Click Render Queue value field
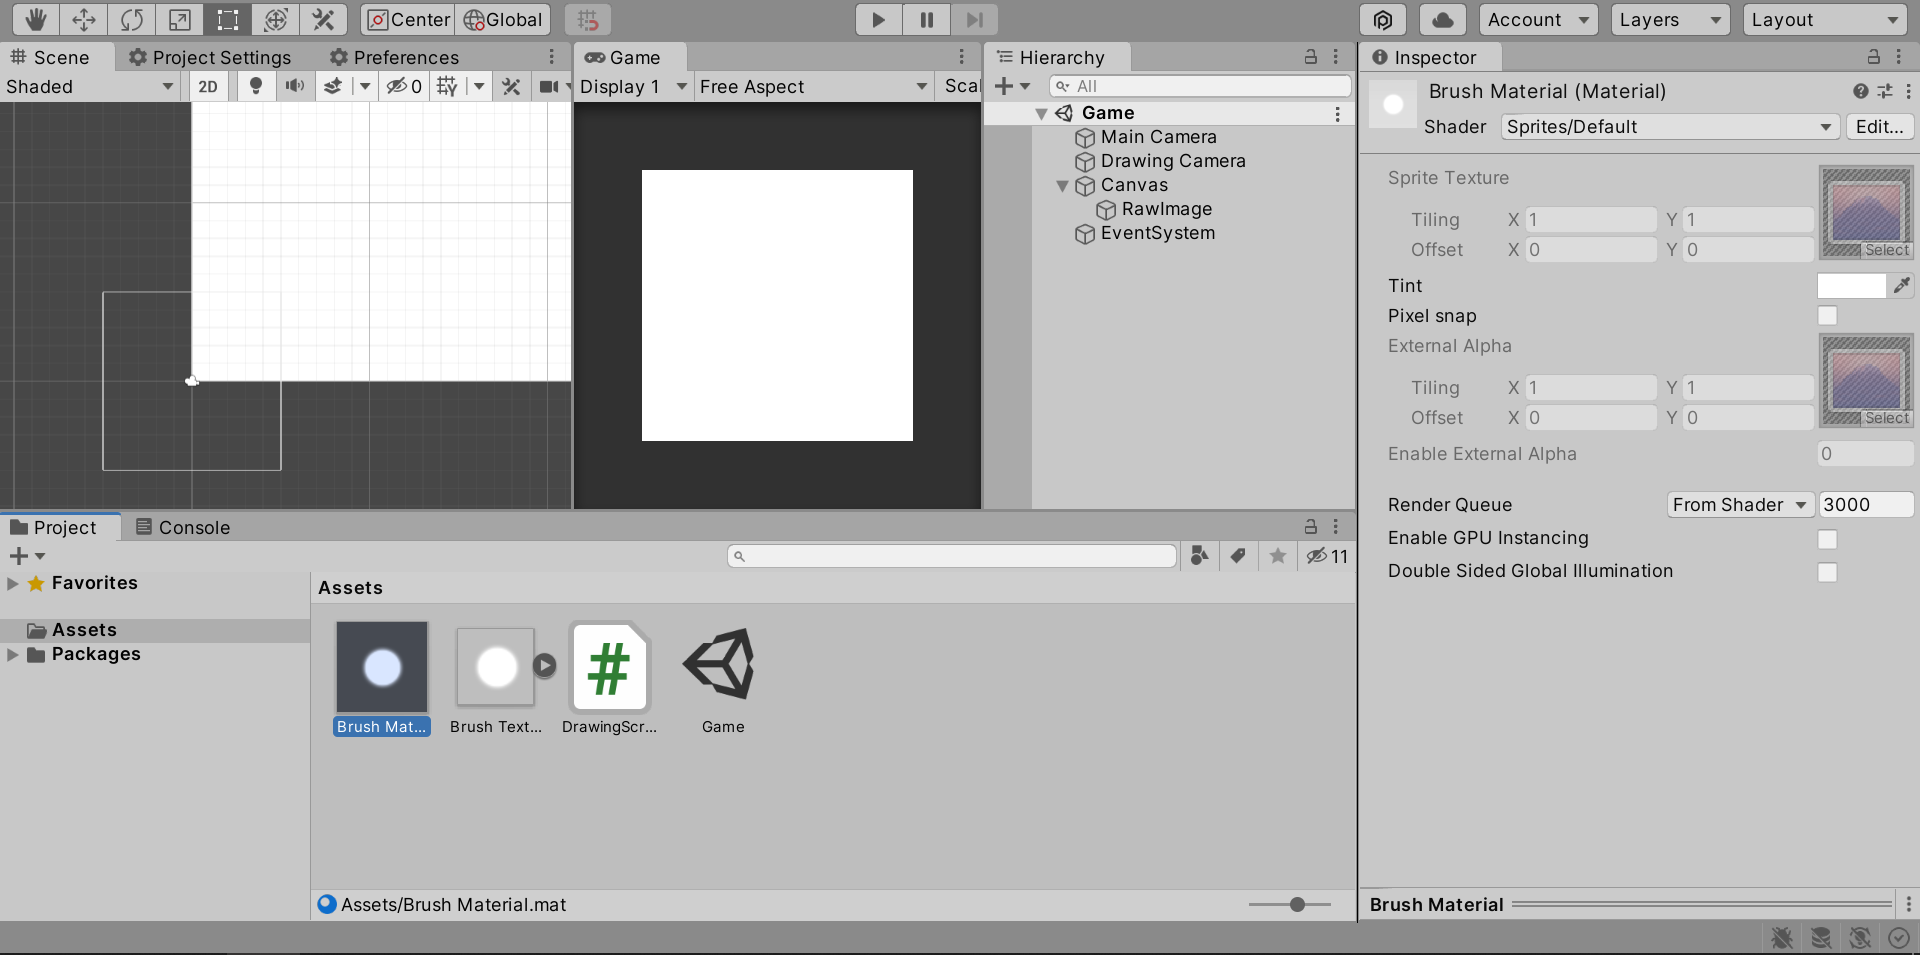Image resolution: width=1920 pixels, height=955 pixels. (x=1865, y=505)
